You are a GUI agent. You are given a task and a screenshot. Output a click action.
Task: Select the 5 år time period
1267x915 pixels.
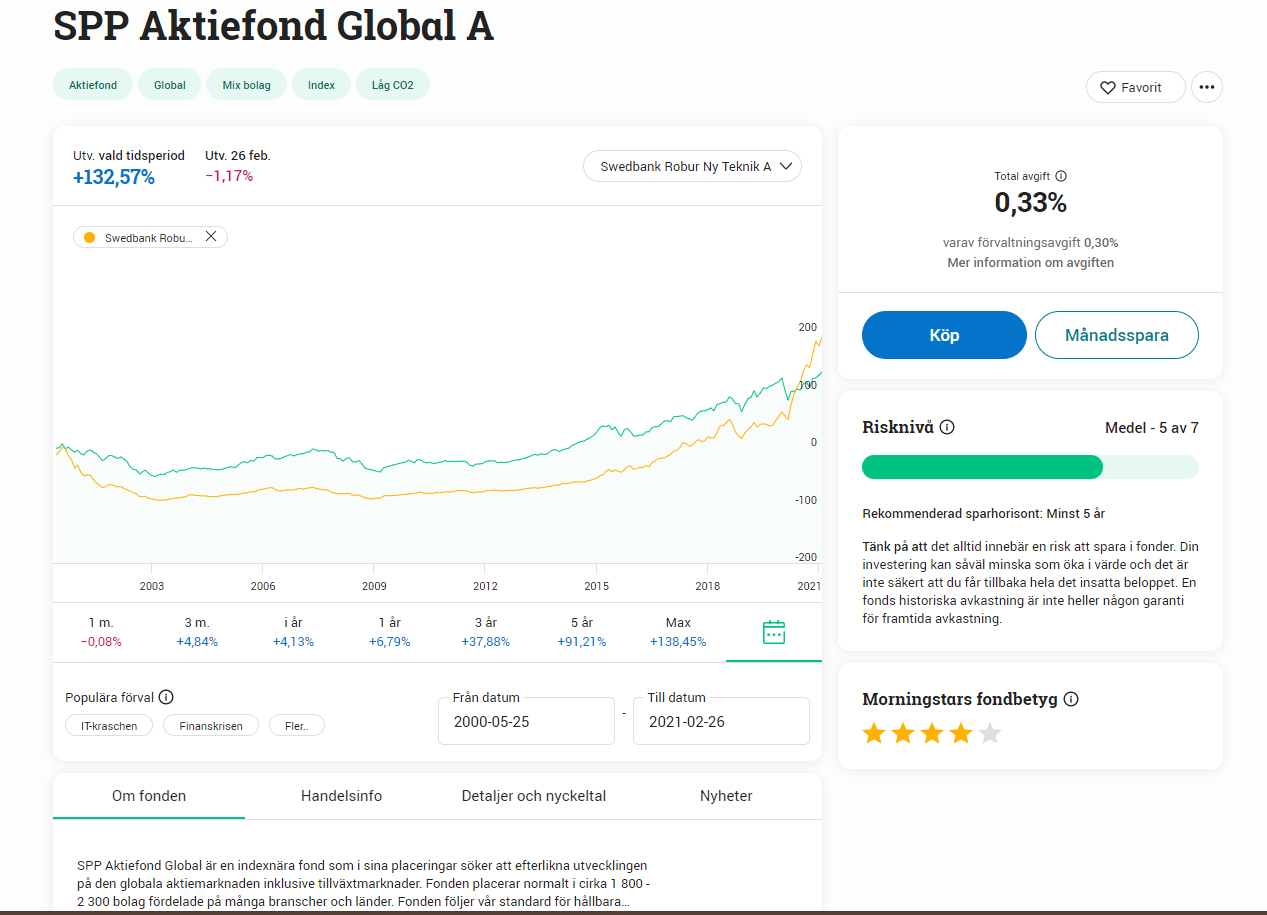581,632
